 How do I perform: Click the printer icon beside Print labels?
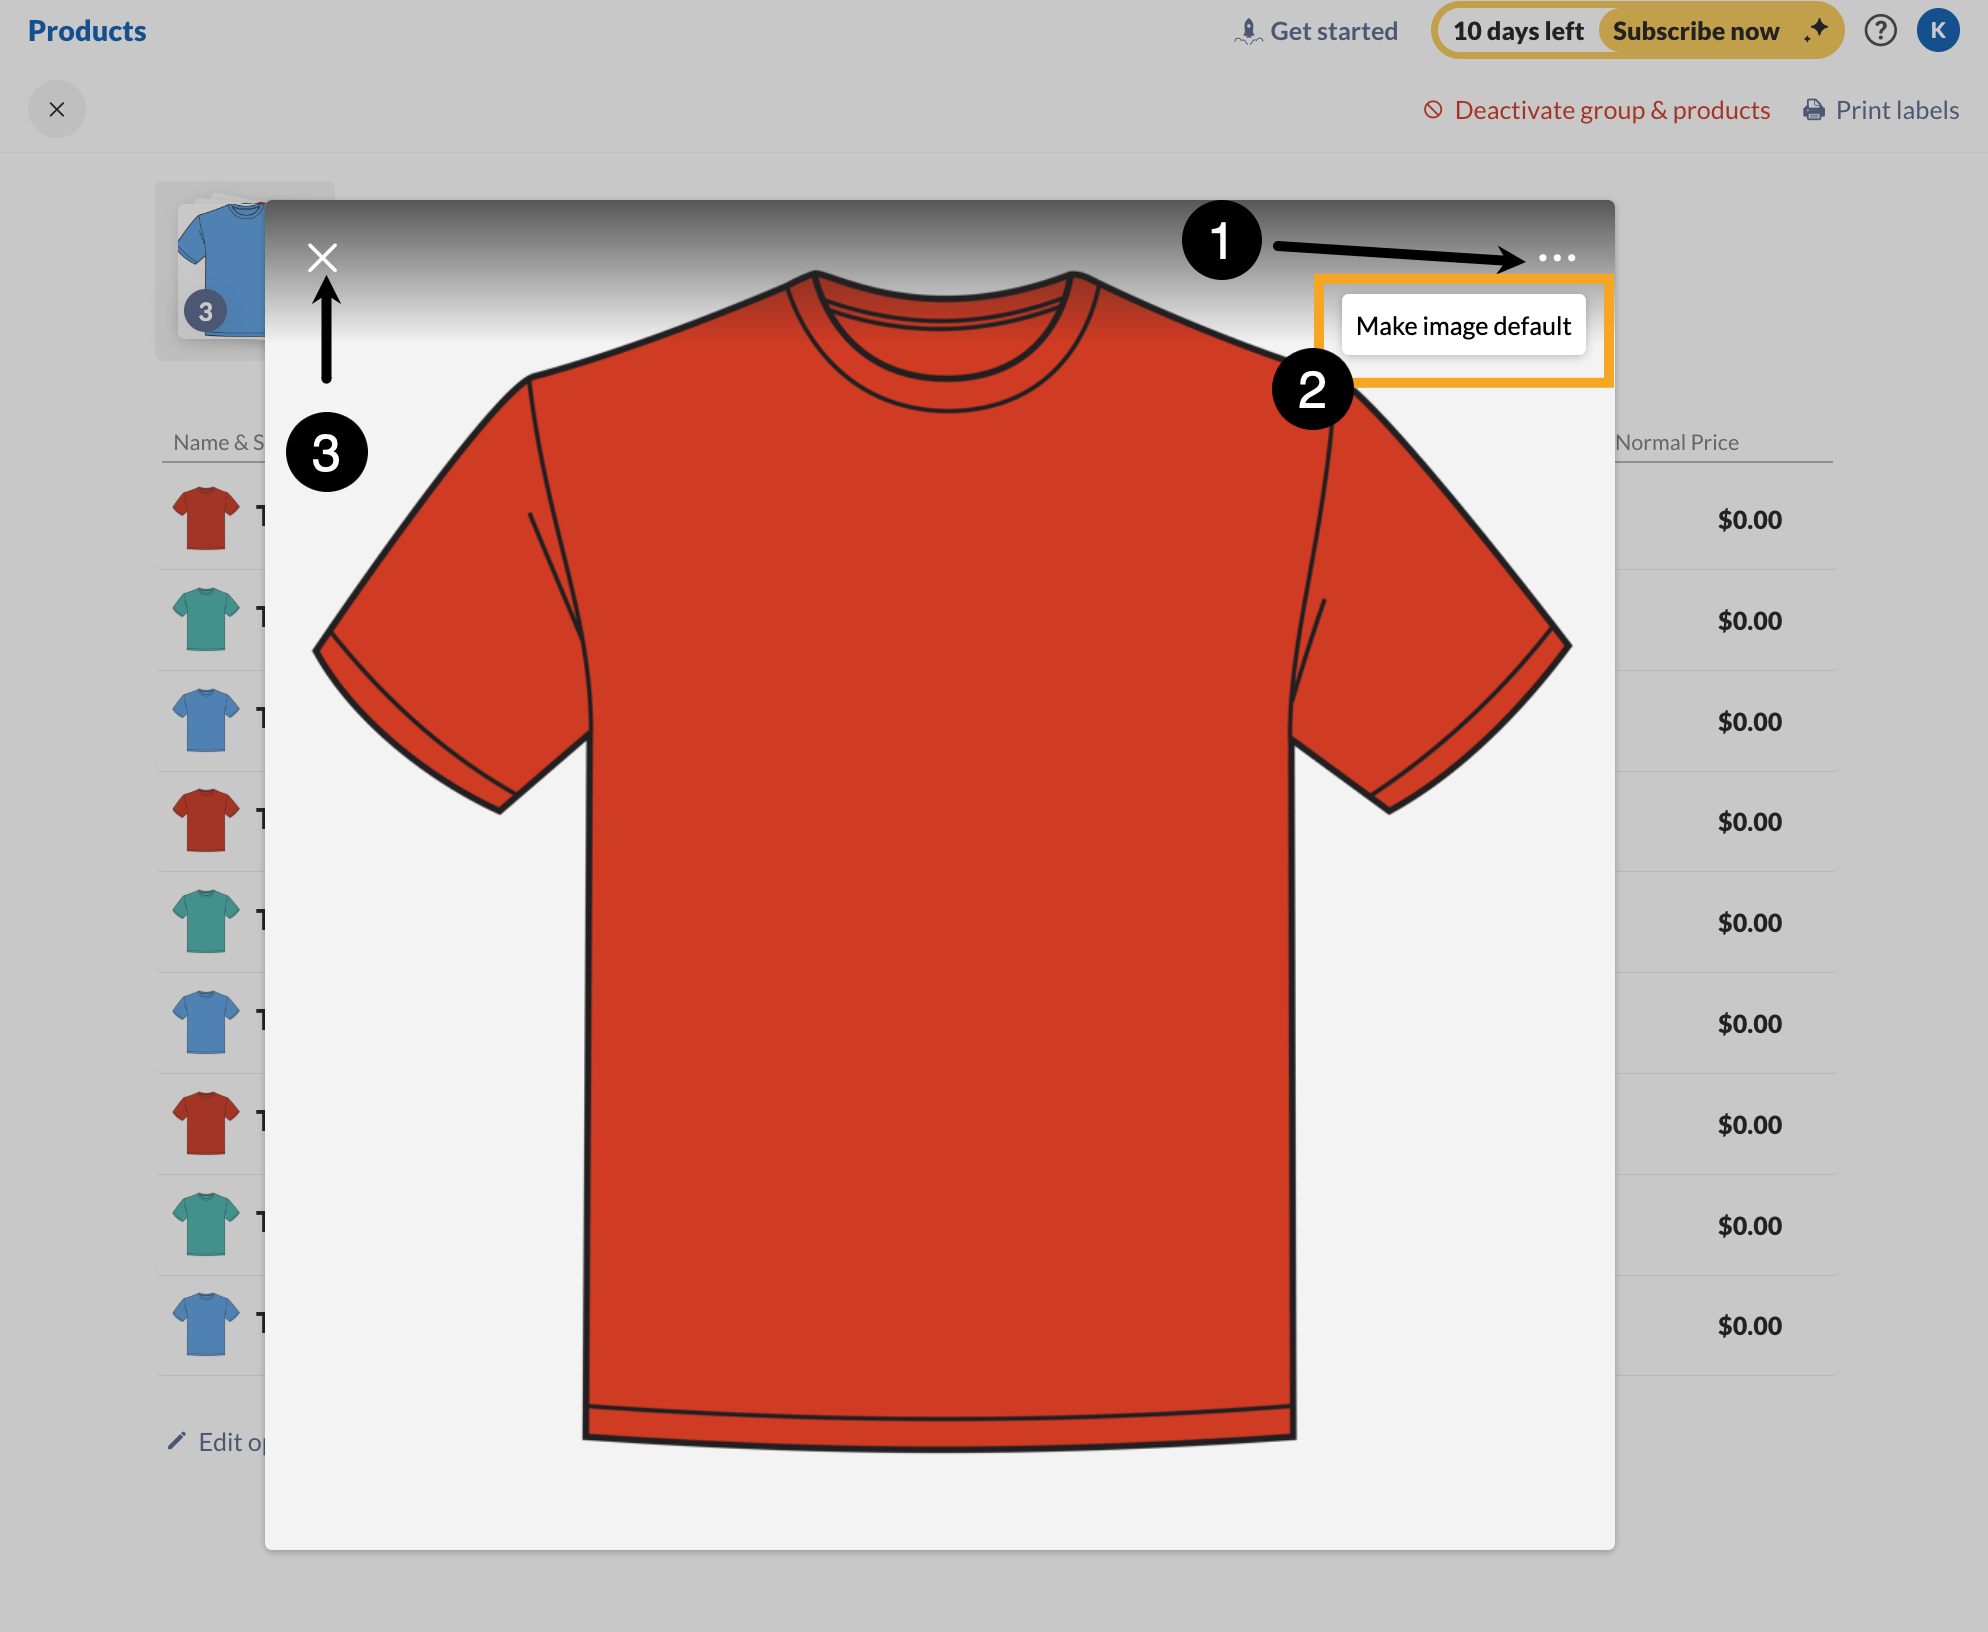(1813, 109)
